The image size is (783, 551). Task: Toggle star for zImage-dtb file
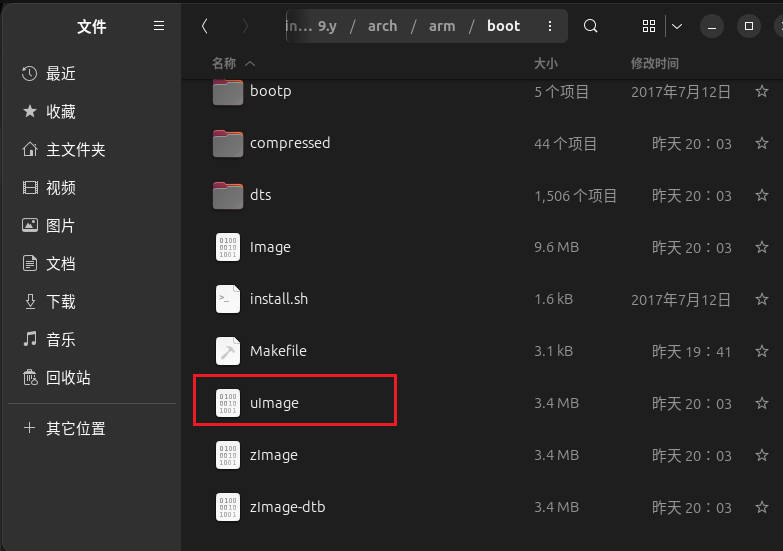pos(762,507)
